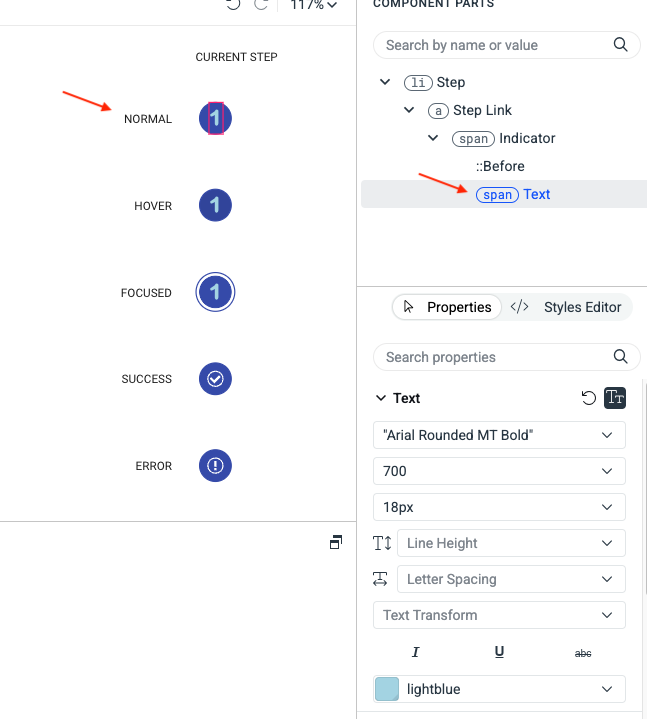Click the magnifier icon in properties search

[x=621, y=357]
